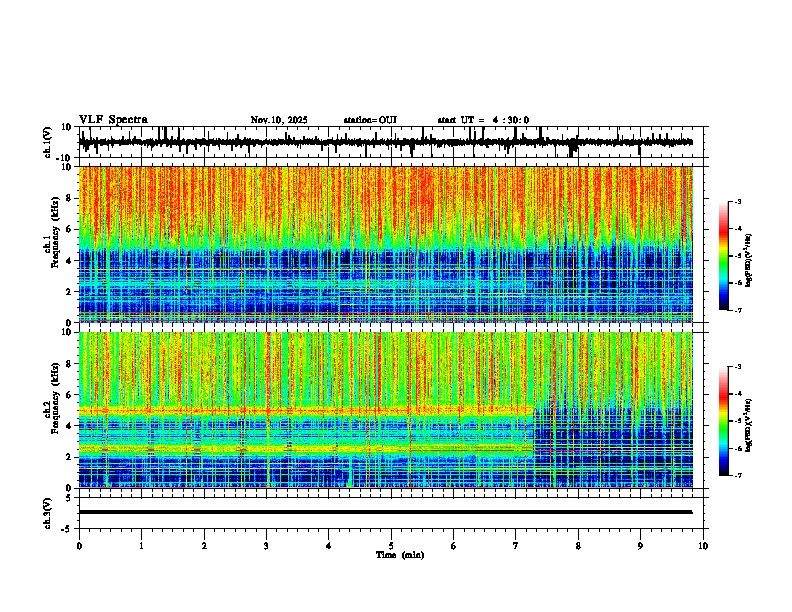Click the ch.2 spectrogram color bar
Image resolution: width=792 pixels, height=612 pixels.
pyautogui.click(x=723, y=421)
